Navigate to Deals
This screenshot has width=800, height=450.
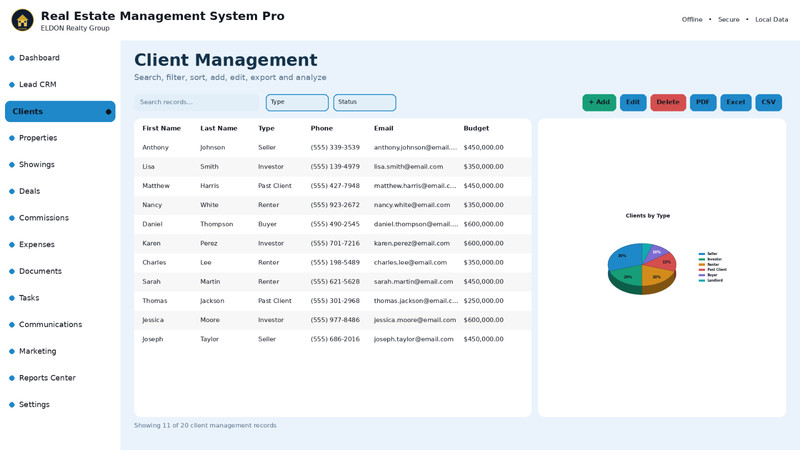(30, 191)
